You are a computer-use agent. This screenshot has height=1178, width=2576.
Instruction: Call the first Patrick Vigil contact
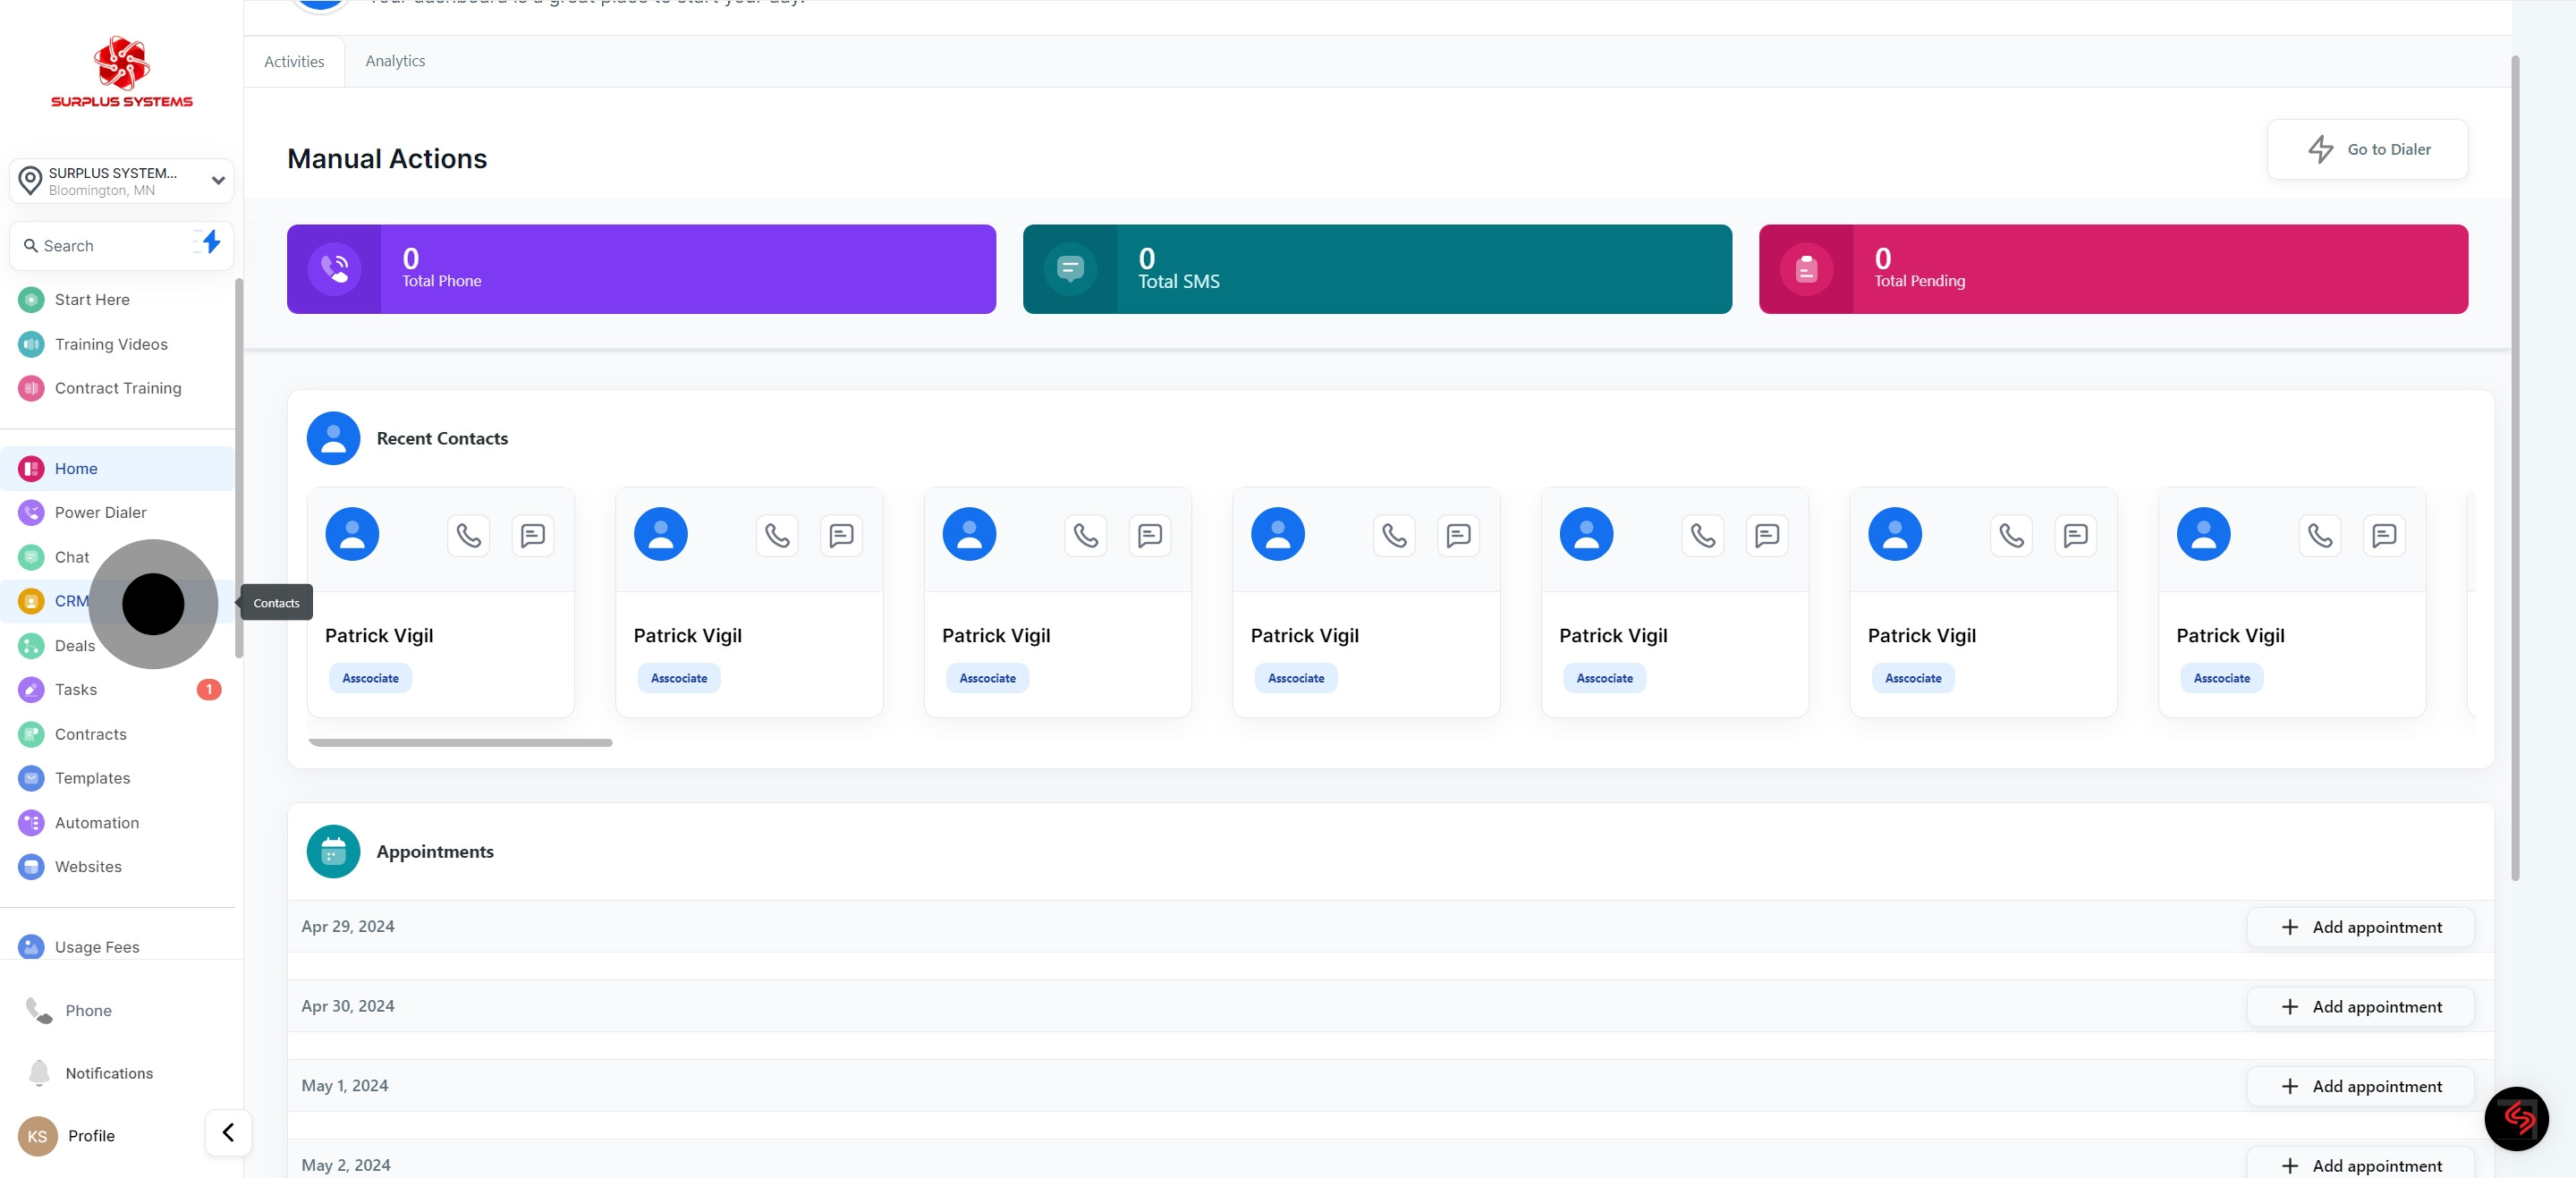(x=468, y=535)
